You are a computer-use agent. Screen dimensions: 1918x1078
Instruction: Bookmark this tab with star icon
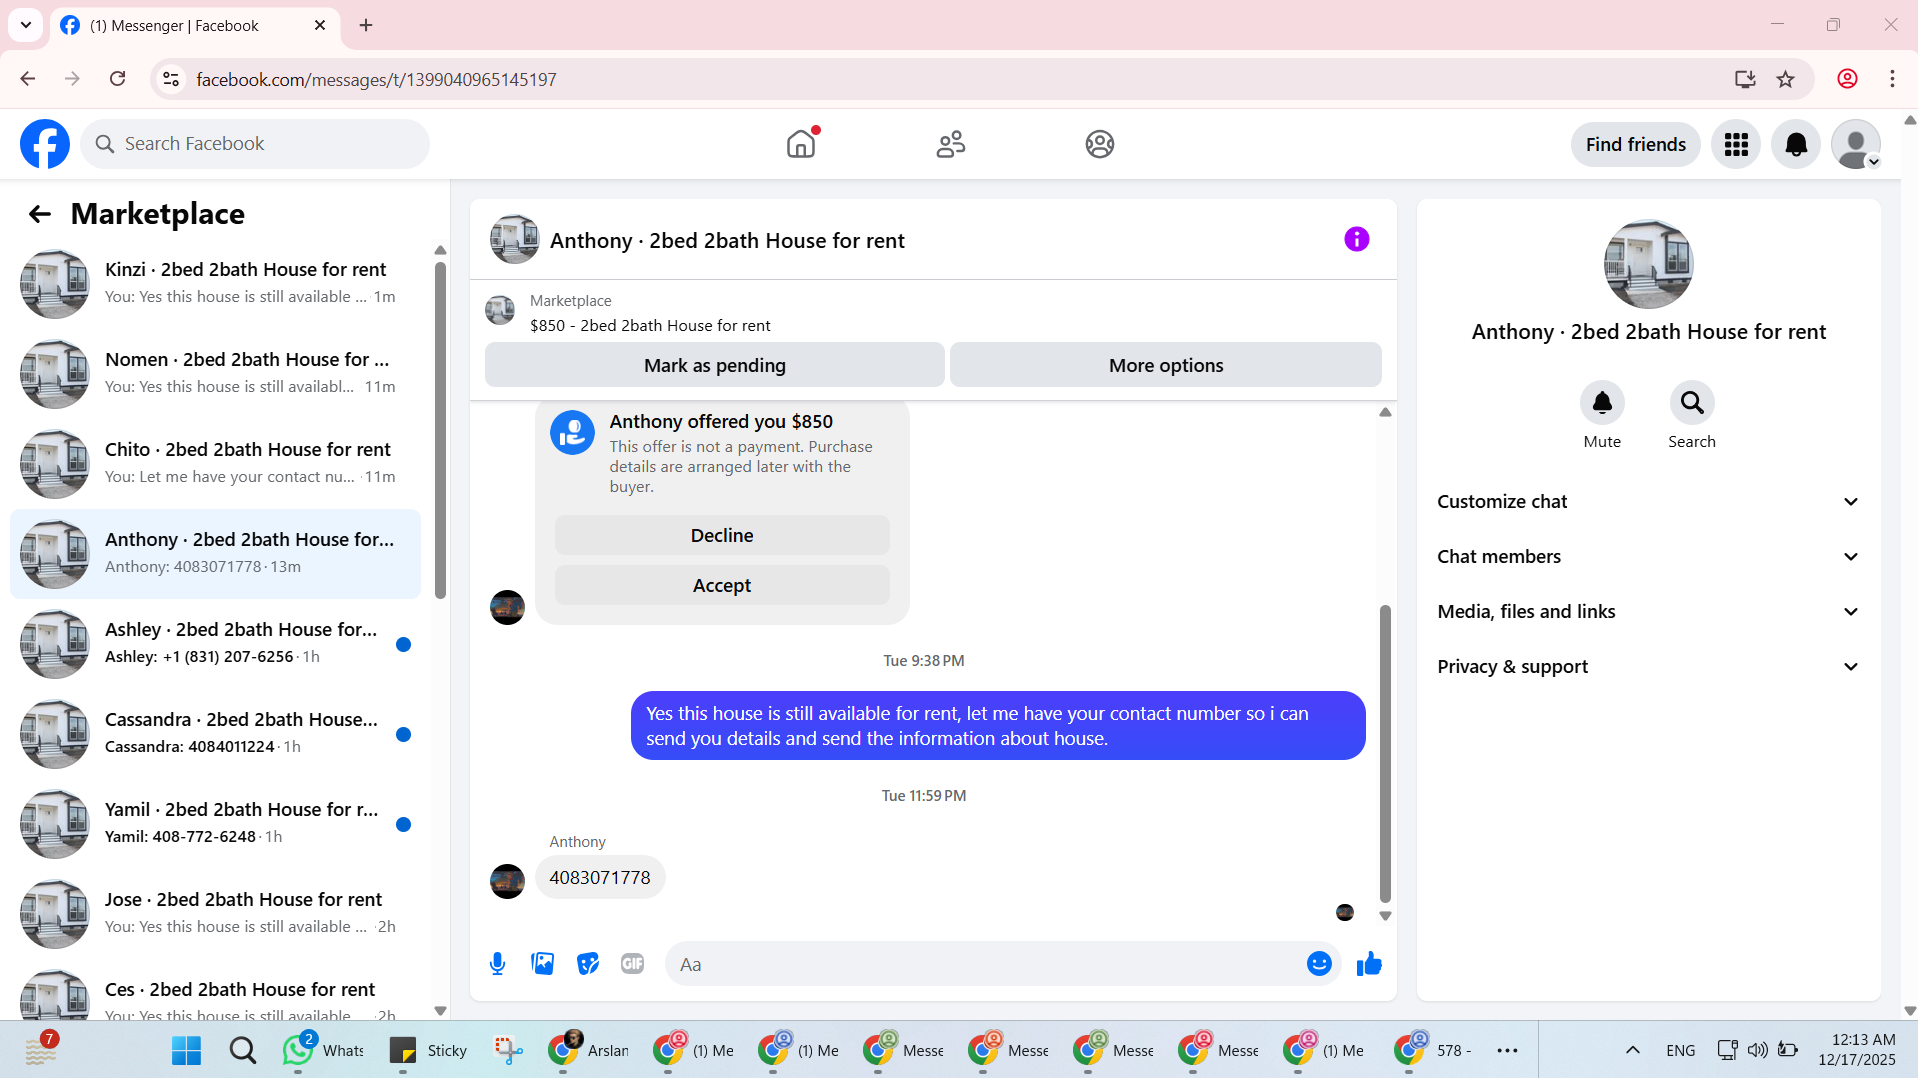click(1785, 79)
